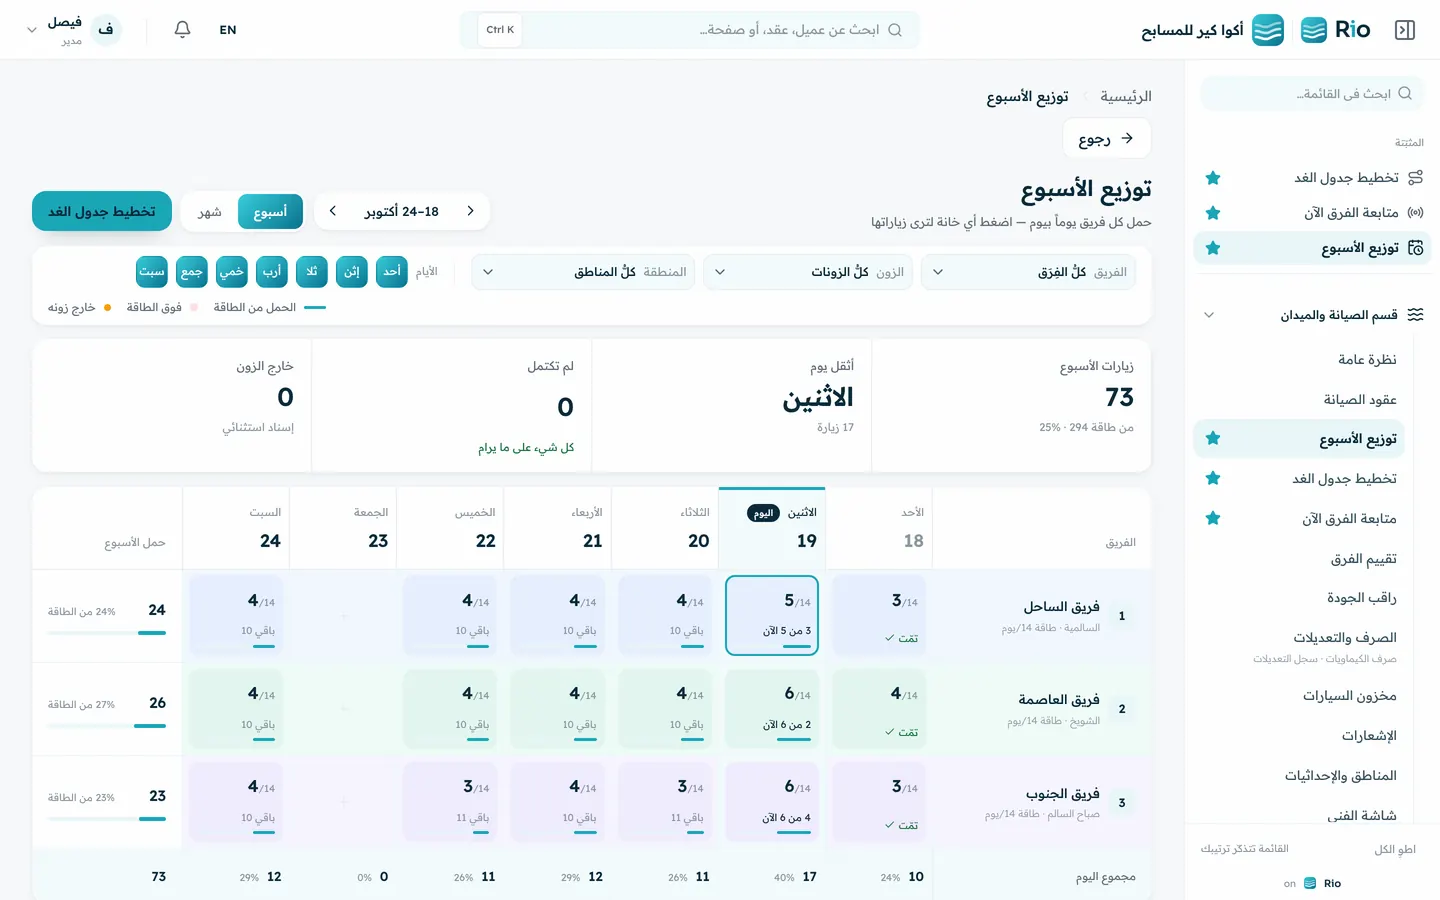
Task: Open the فيصل user account menu
Action: point(74,30)
